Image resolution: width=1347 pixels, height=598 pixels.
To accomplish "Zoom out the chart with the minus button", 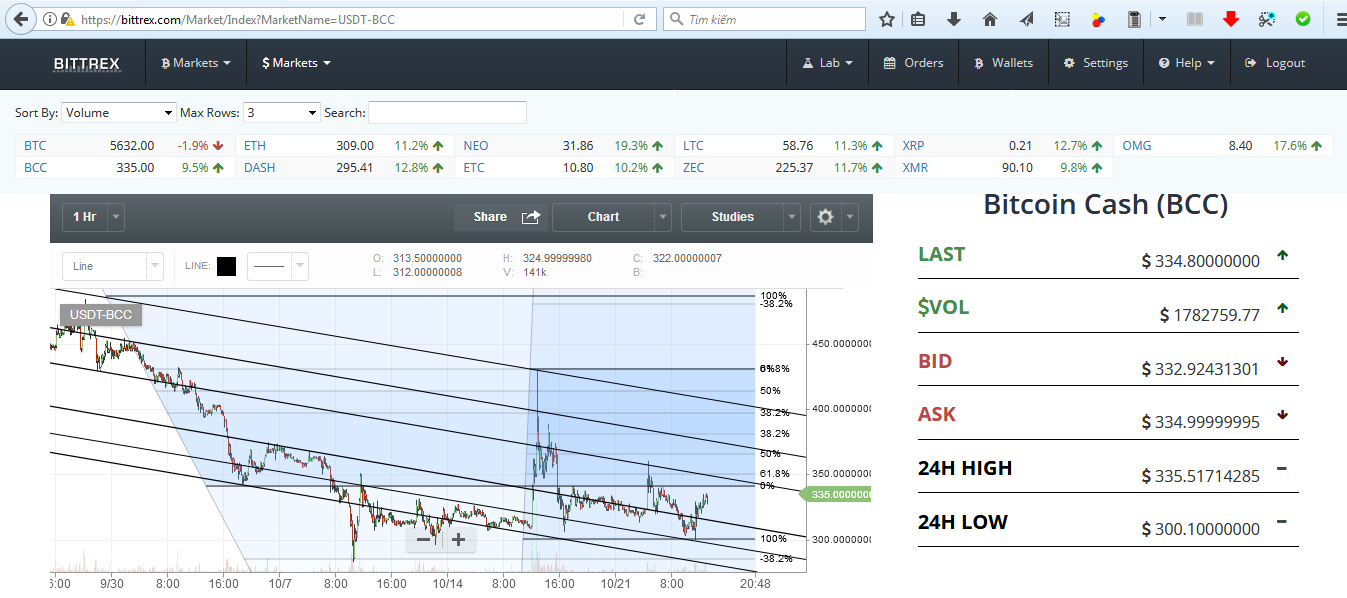I will click(x=424, y=540).
